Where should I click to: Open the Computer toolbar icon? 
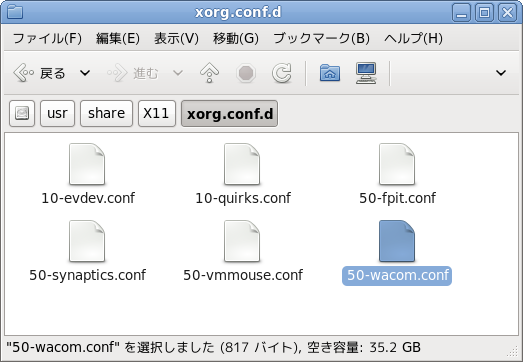point(366,72)
